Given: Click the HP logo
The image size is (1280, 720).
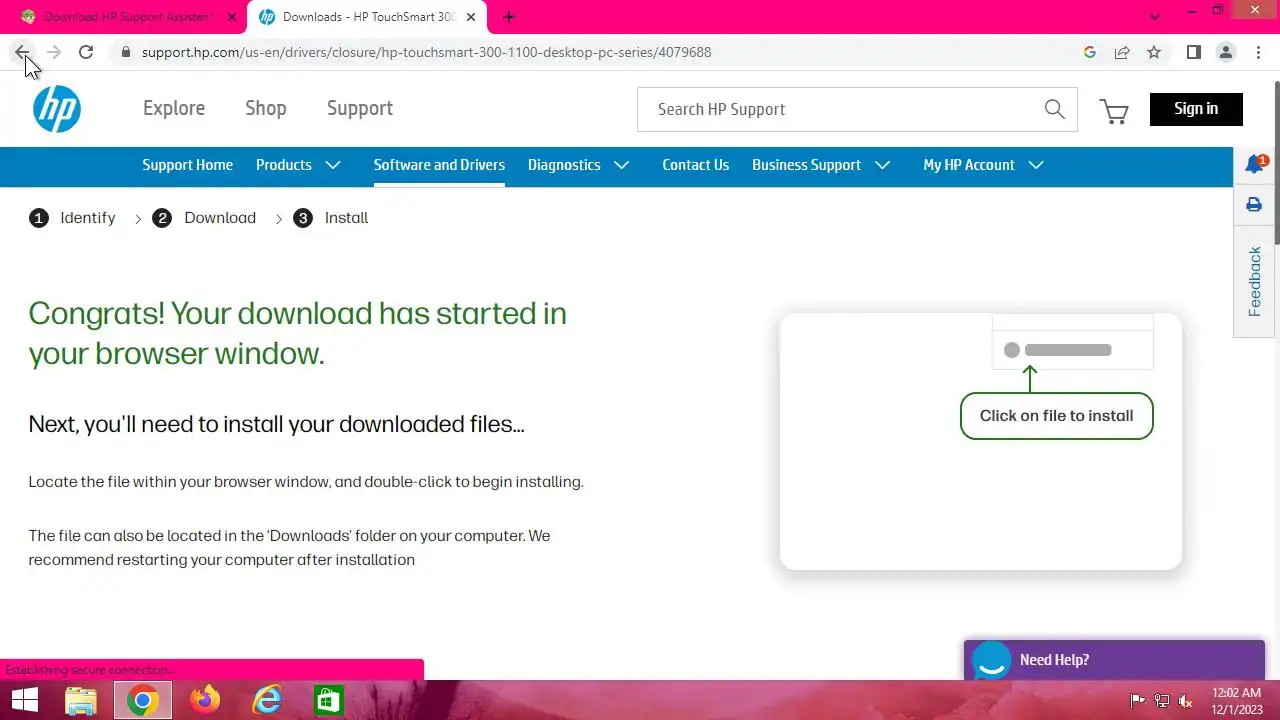Looking at the screenshot, I should [57, 109].
